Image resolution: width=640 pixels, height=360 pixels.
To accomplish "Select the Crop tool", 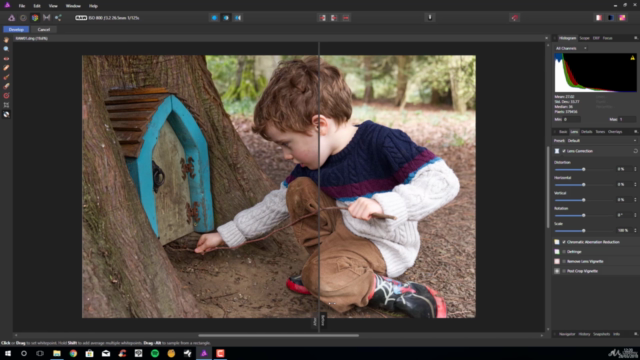I will tap(6, 105).
